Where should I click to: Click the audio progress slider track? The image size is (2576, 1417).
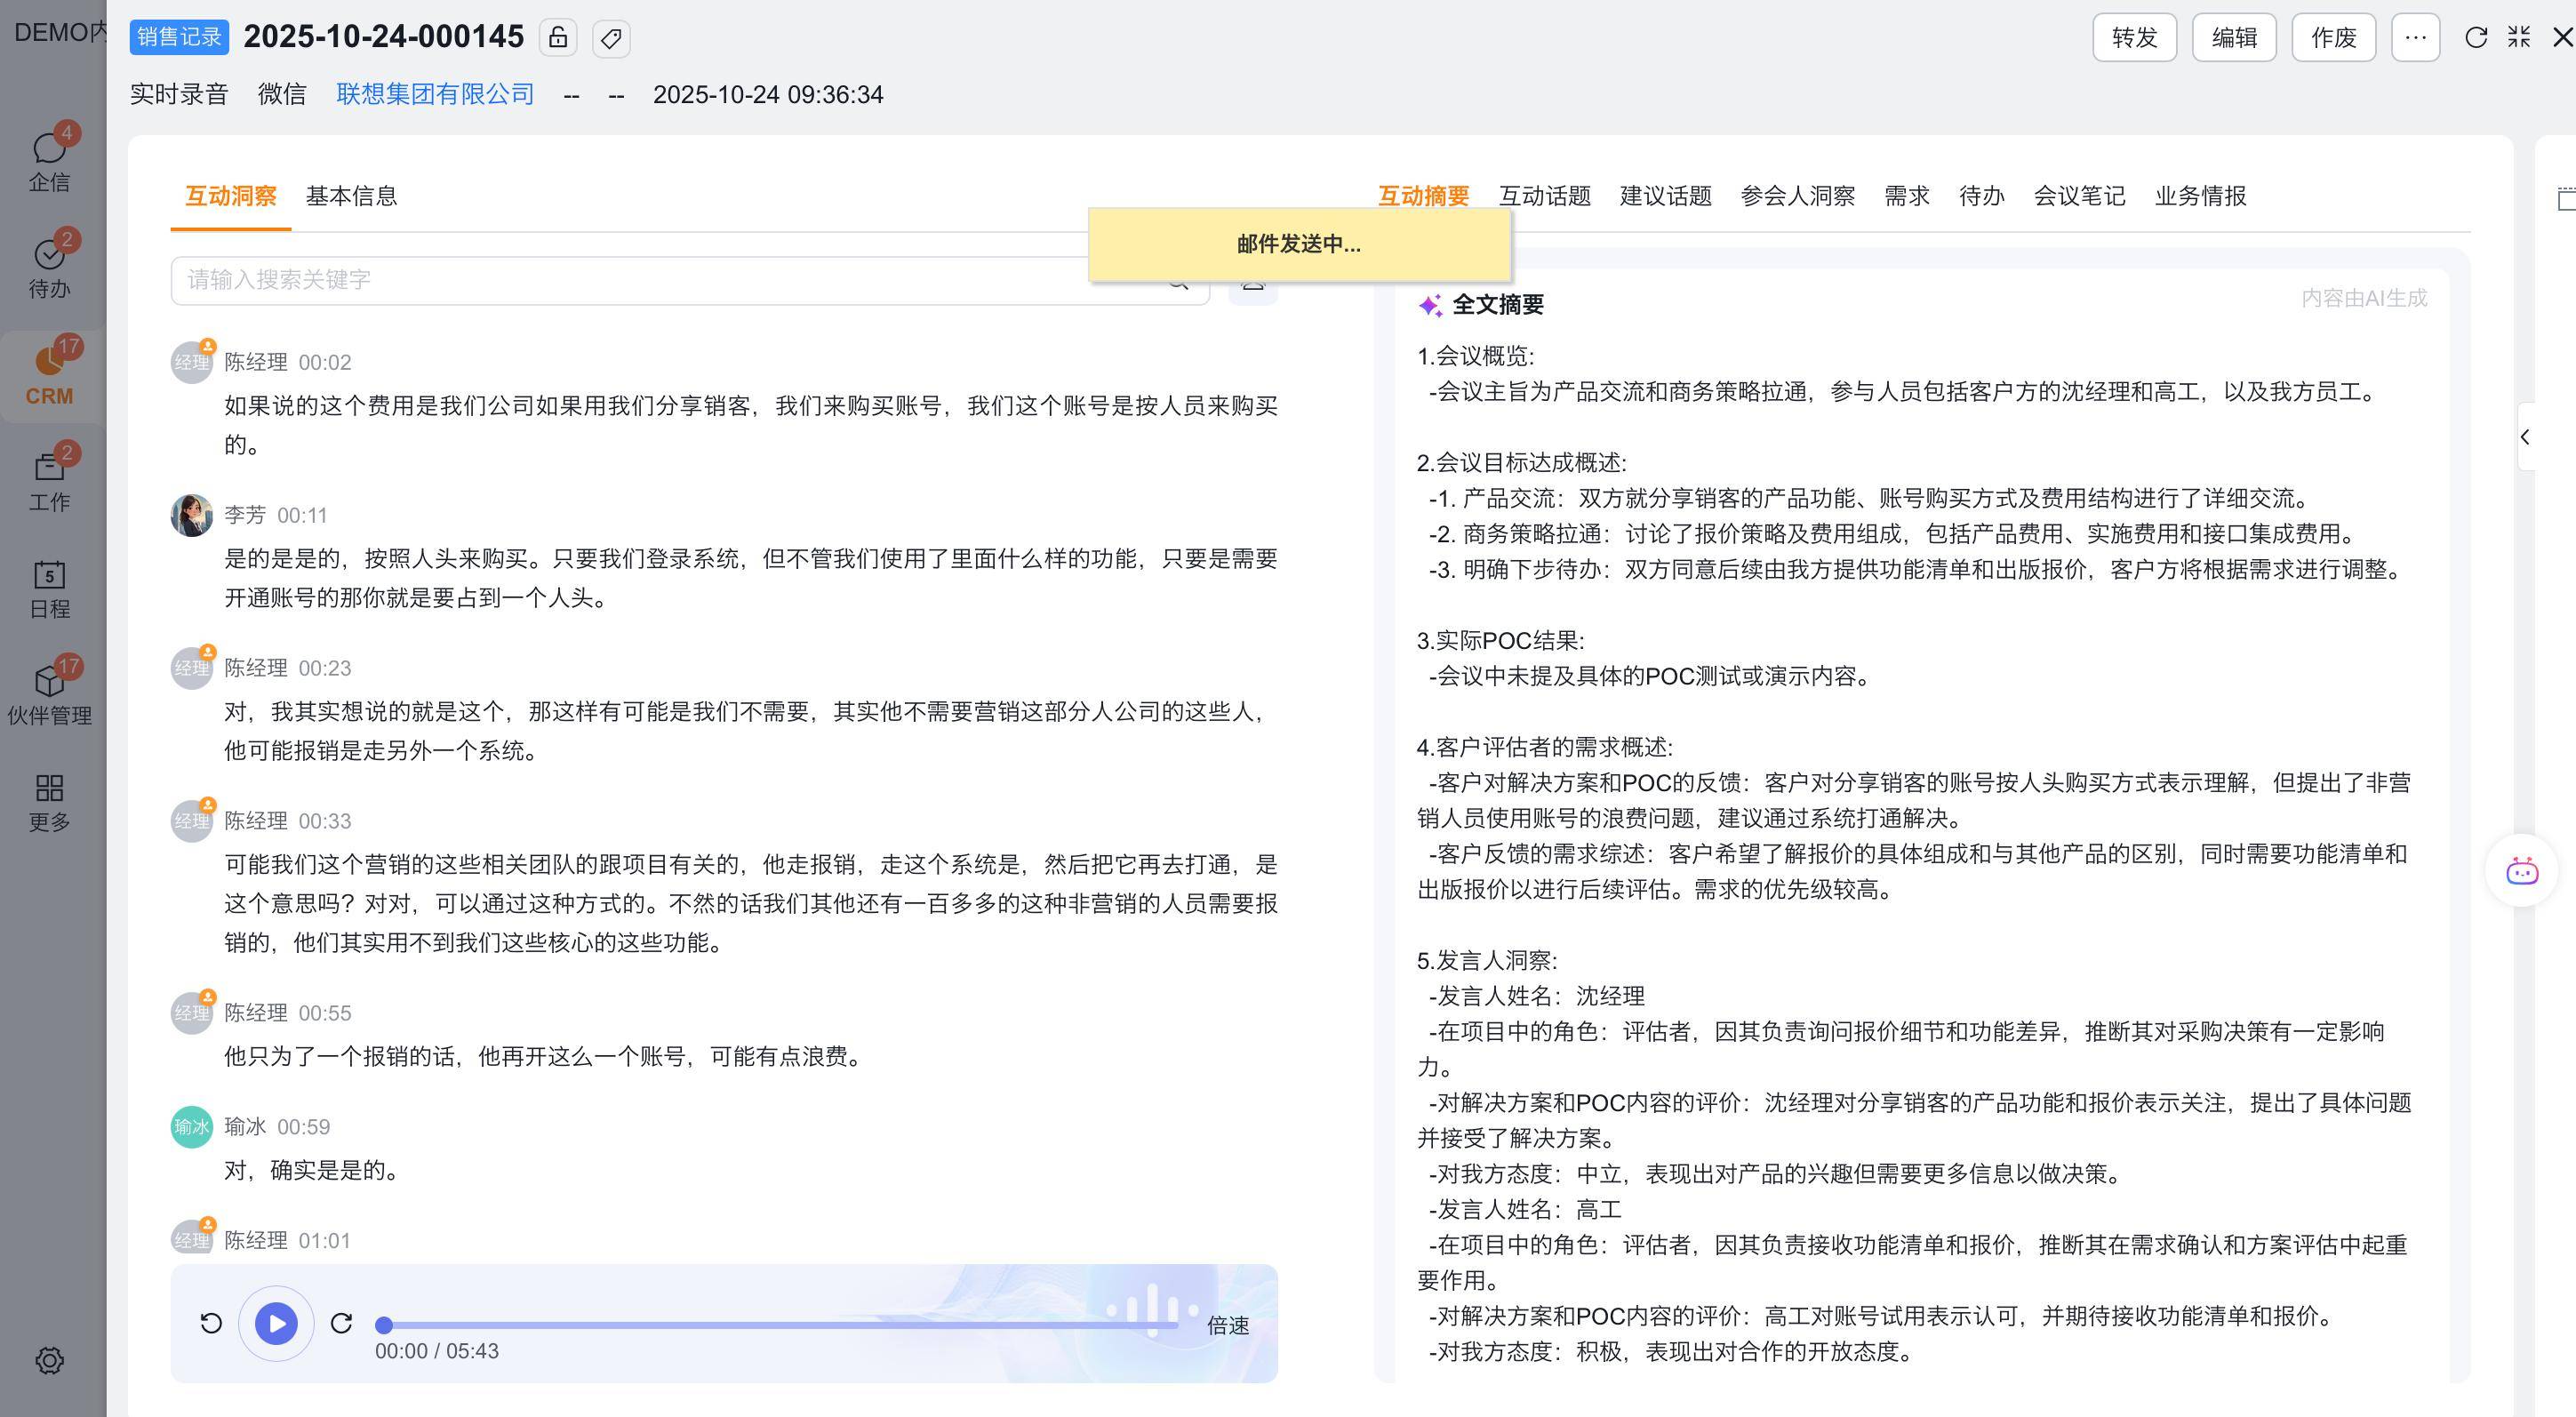(780, 1325)
